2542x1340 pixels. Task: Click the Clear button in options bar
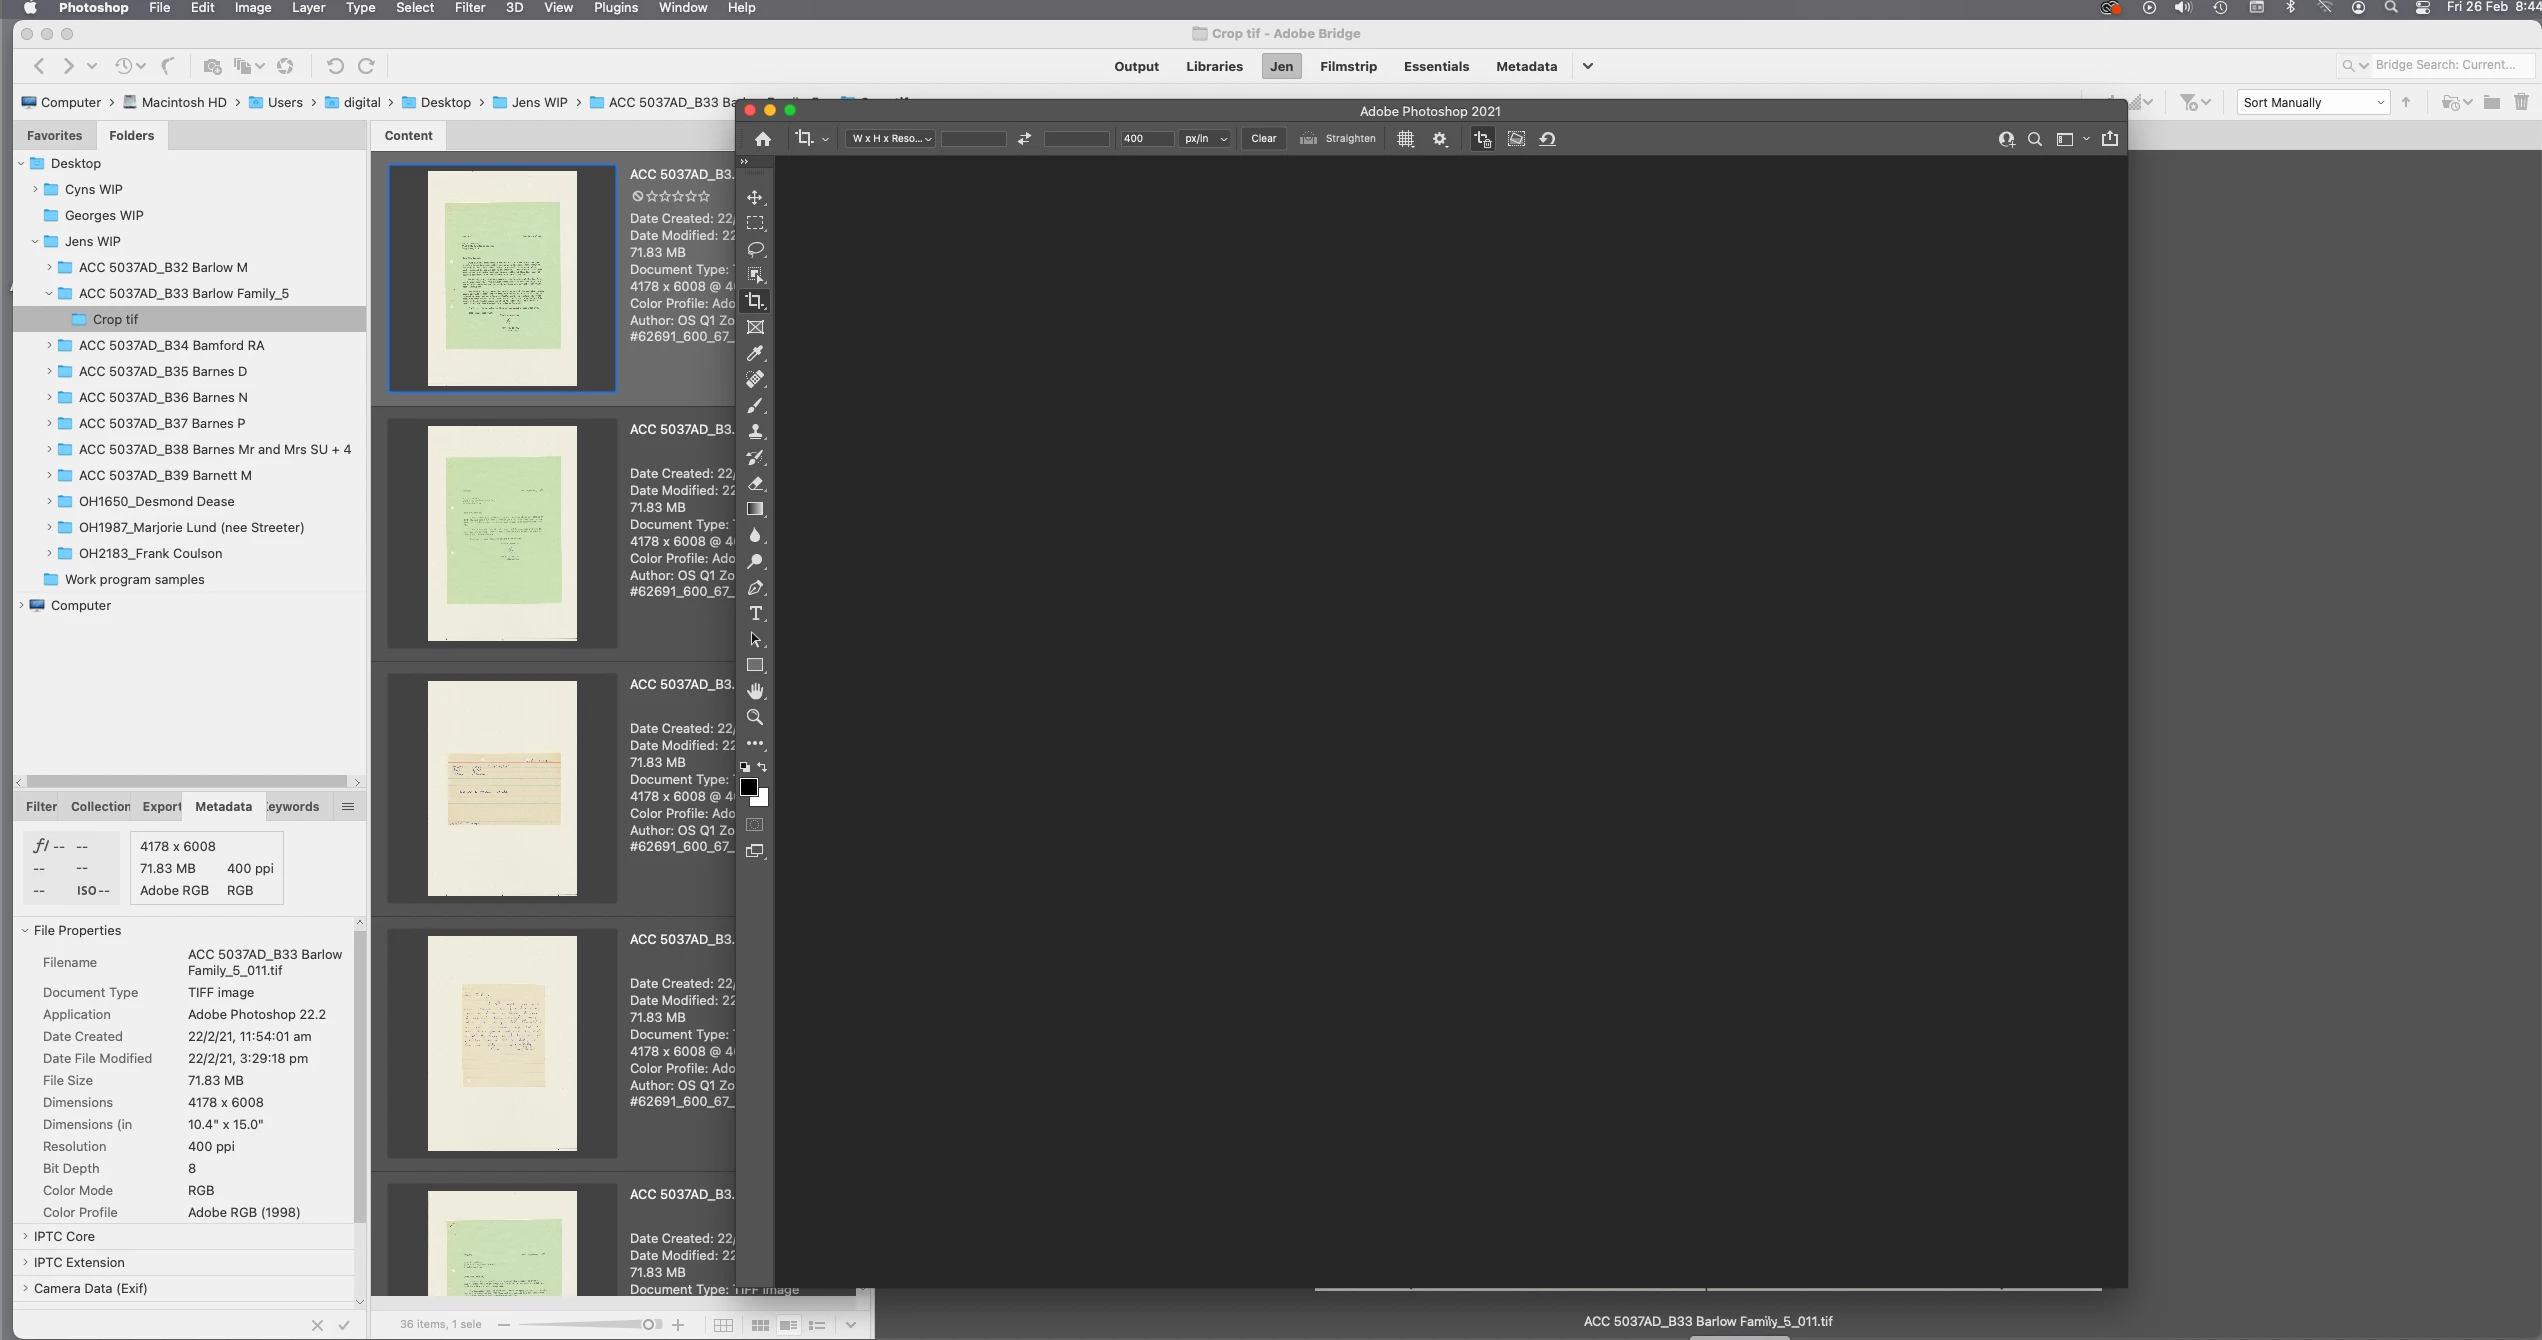pos(1263,139)
